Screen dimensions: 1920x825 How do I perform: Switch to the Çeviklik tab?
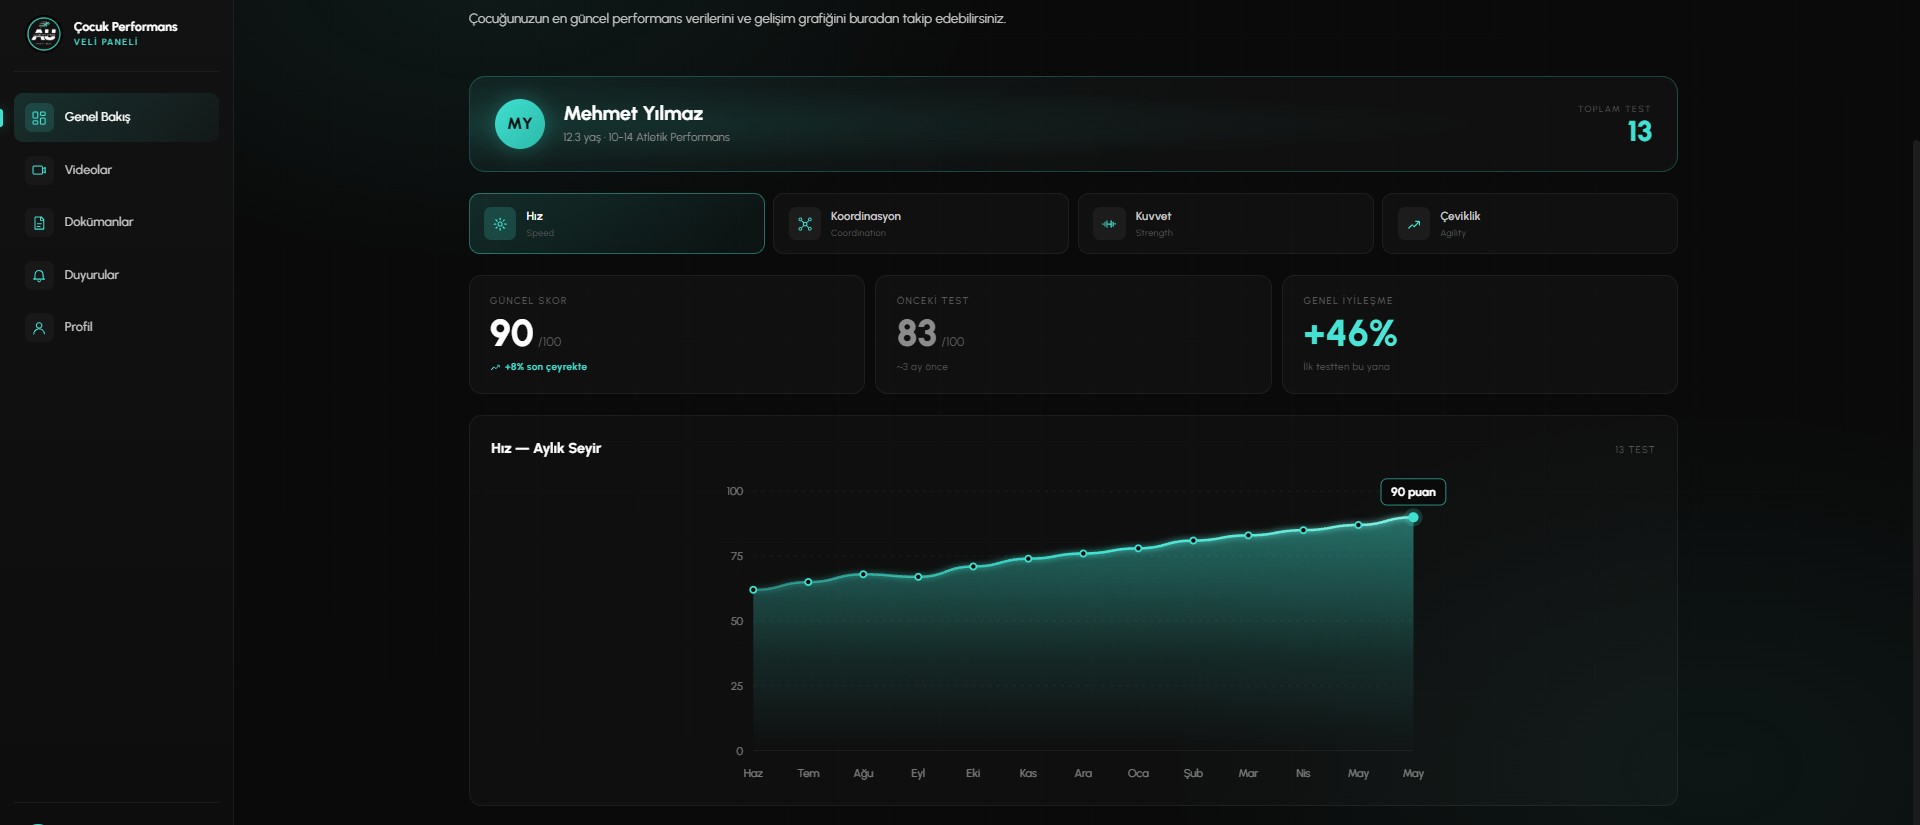[1530, 224]
